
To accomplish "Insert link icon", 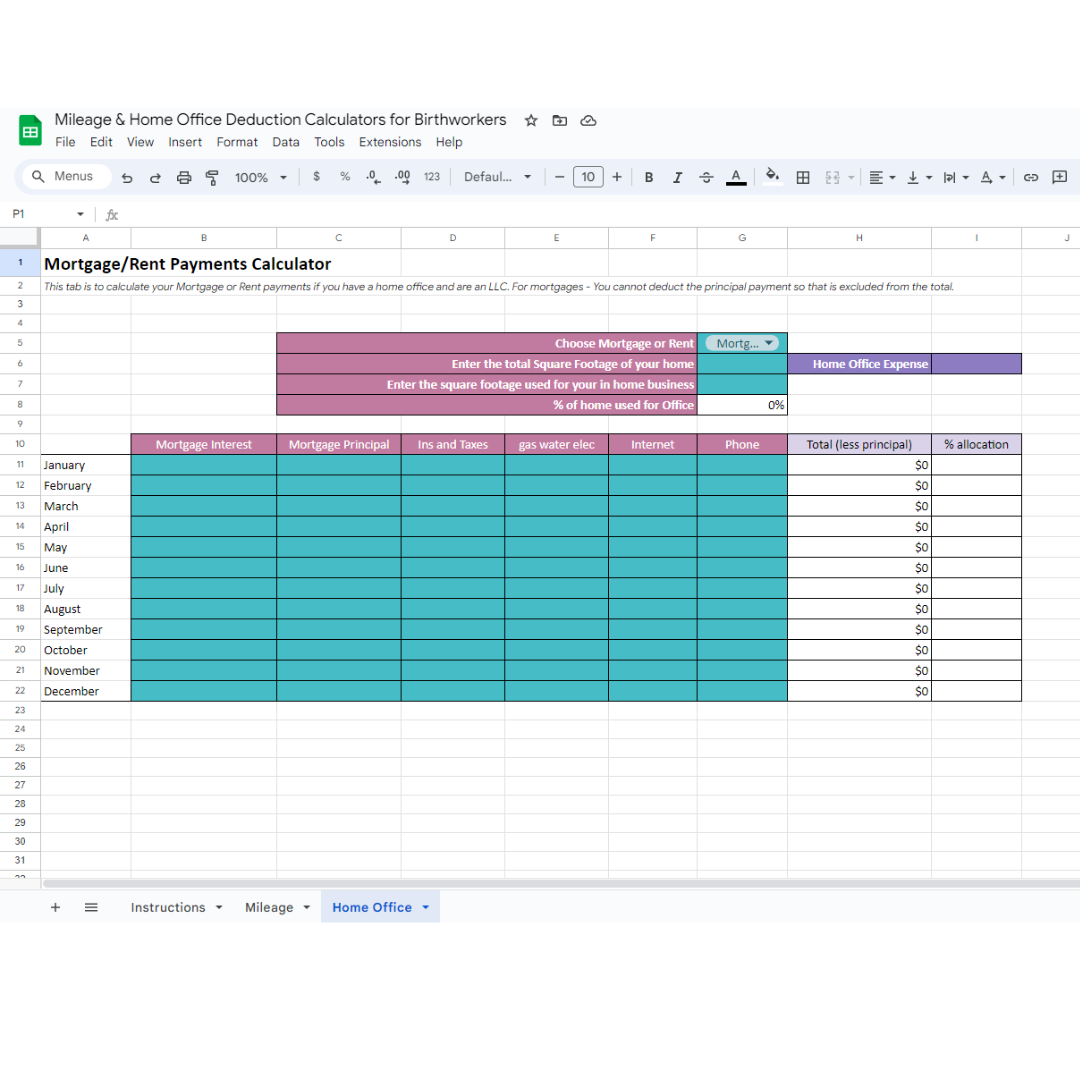I will coord(1030,178).
